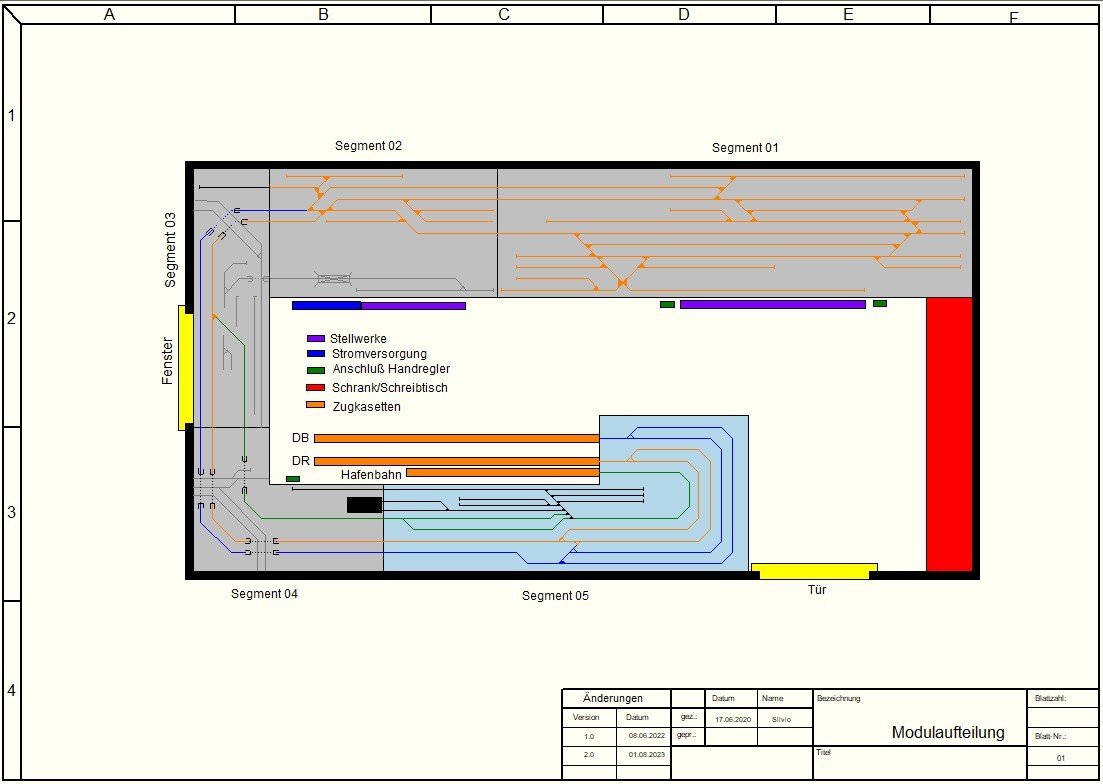The width and height of the screenshot is (1103, 784).
Task: Click the large red cabinet rectangle
Action: click(949, 434)
